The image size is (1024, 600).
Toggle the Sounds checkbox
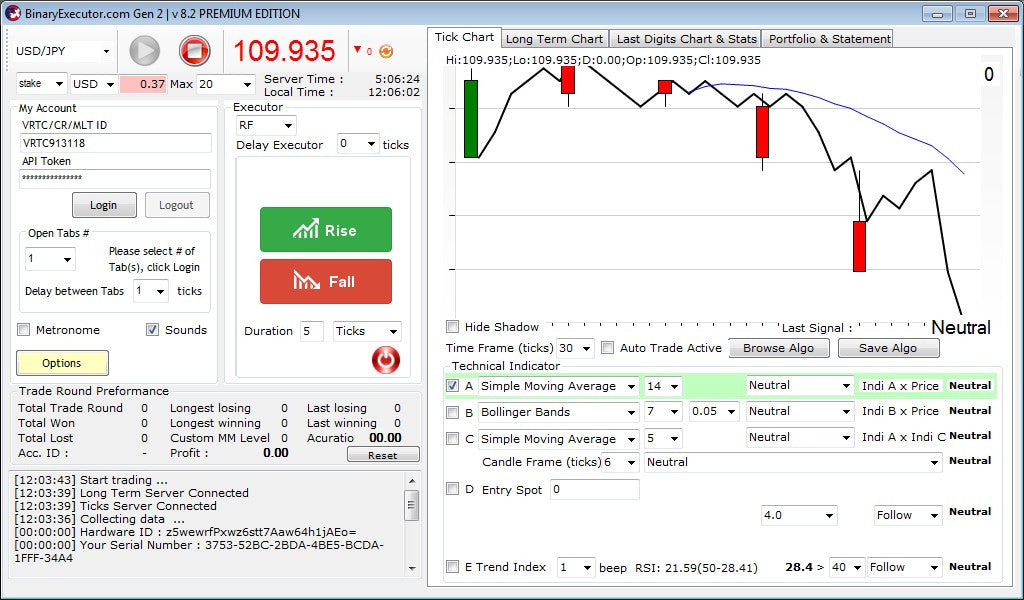pyautogui.click(x=153, y=330)
